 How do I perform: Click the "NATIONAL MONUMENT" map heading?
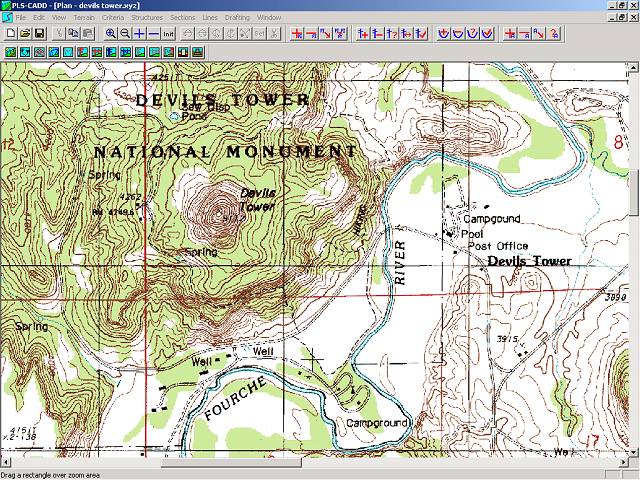[226, 152]
